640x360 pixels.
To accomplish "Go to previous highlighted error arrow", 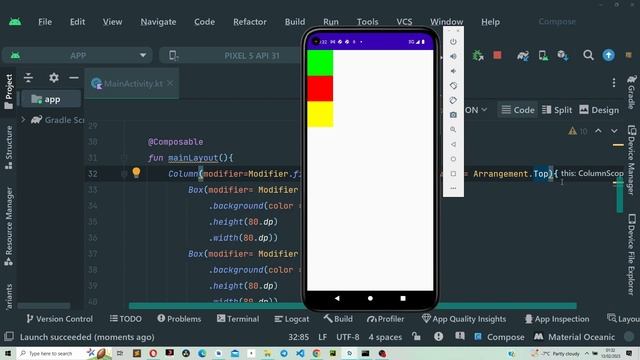I will tap(598, 131).
